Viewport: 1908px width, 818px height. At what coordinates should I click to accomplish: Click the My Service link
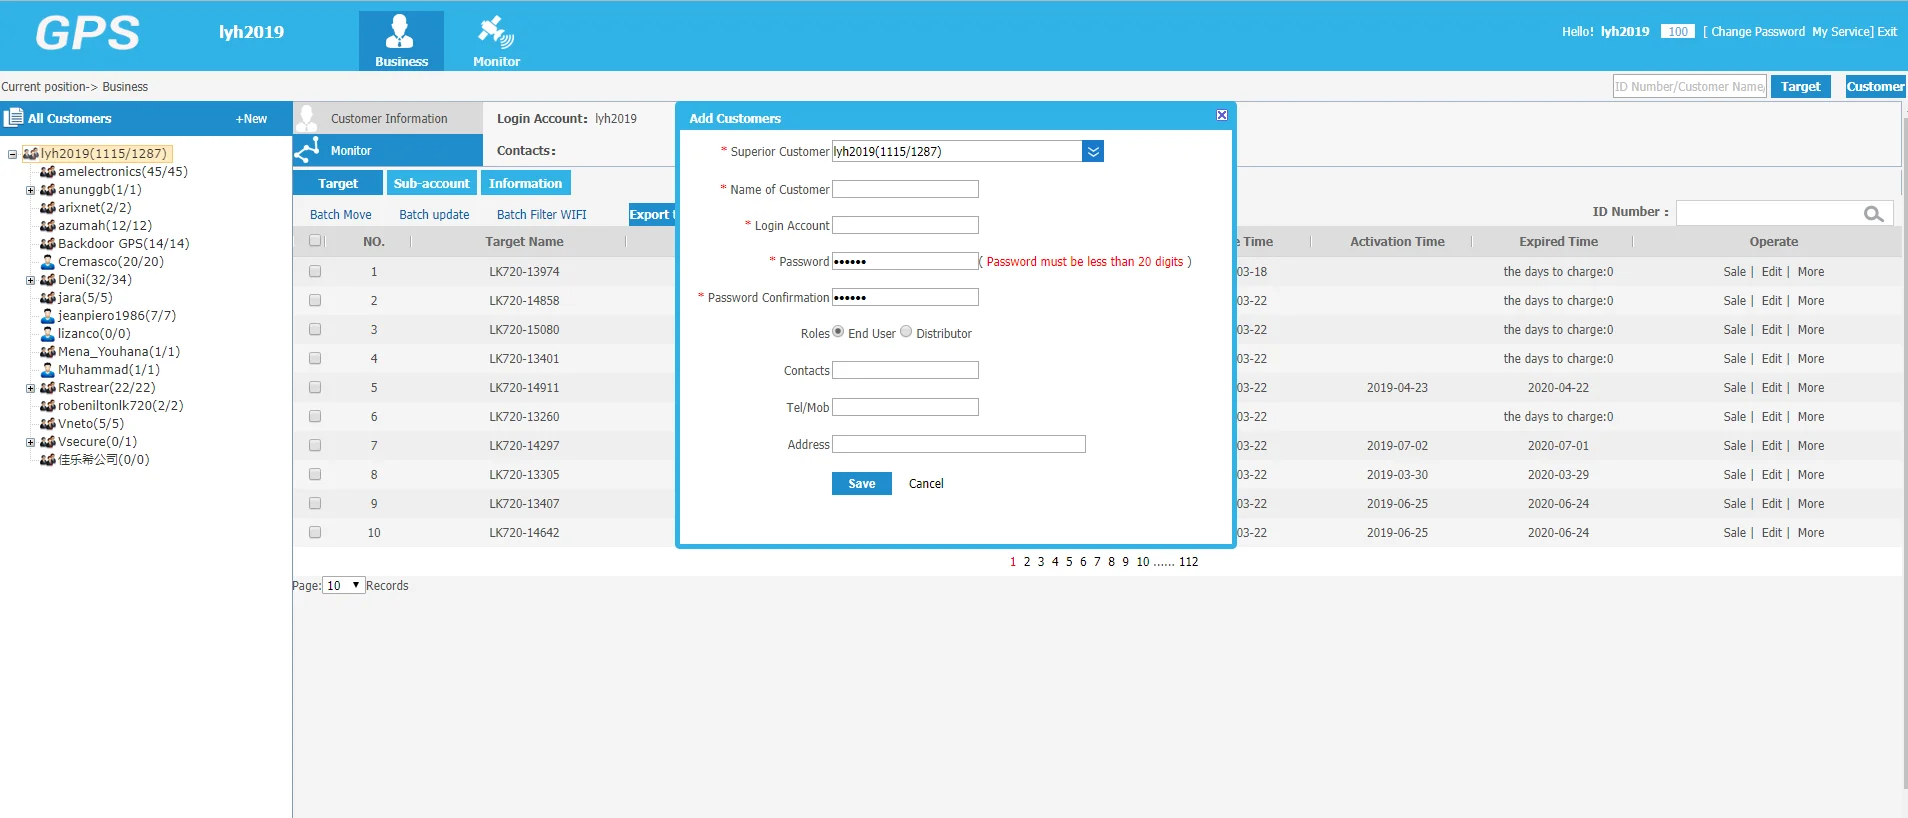tap(1841, 32)
